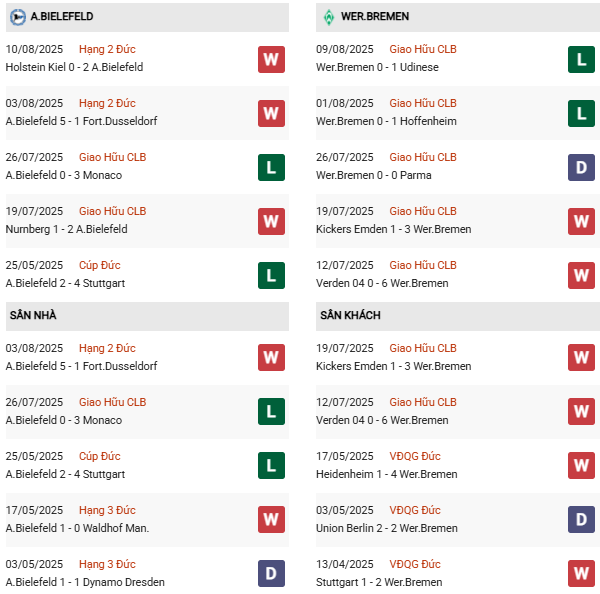600x594 pixels.
Task: Click L badge for Bielefeld vs Monaco 26/07 form row
Action: 271,167
